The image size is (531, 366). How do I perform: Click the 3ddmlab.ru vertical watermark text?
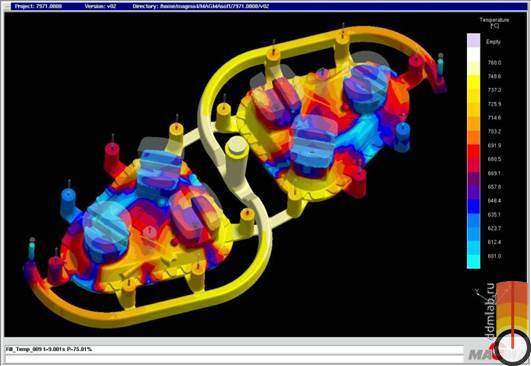[x=490, y=311]
